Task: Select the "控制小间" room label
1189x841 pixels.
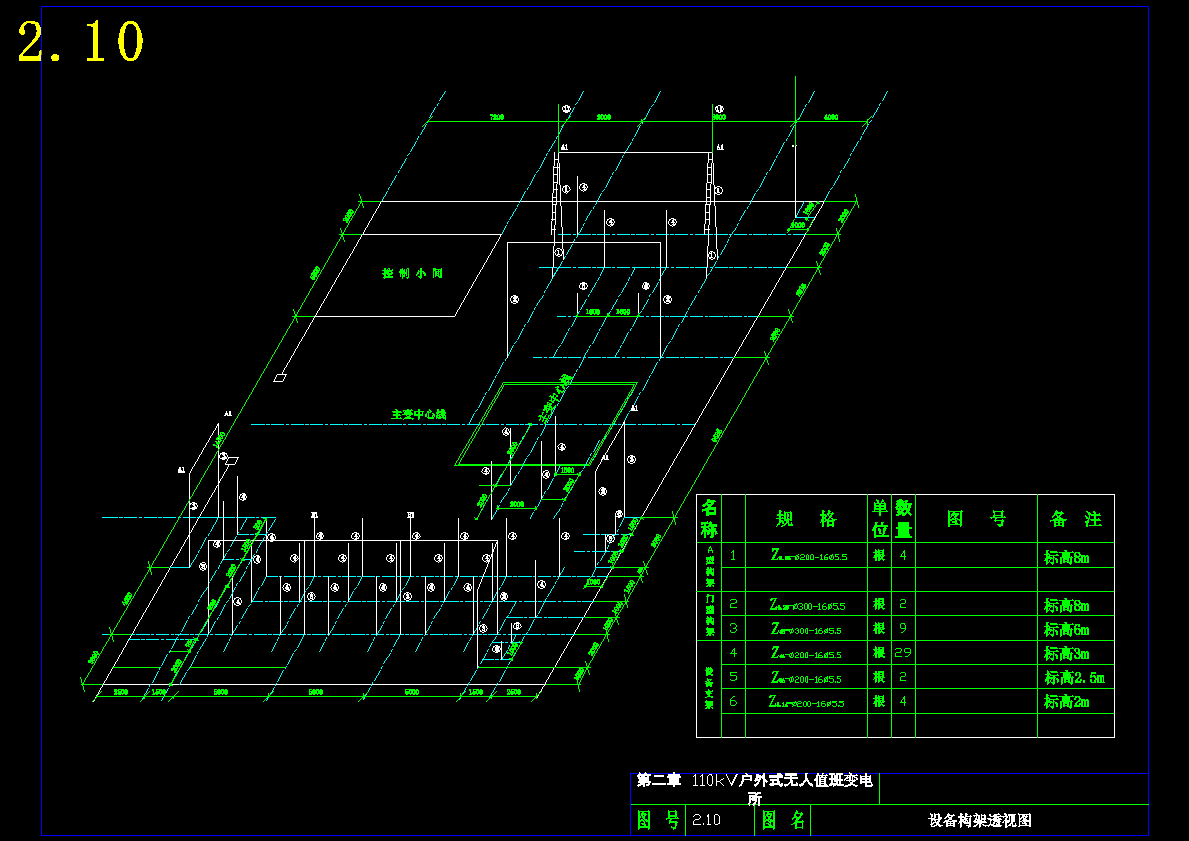Action: pos(413,273)
